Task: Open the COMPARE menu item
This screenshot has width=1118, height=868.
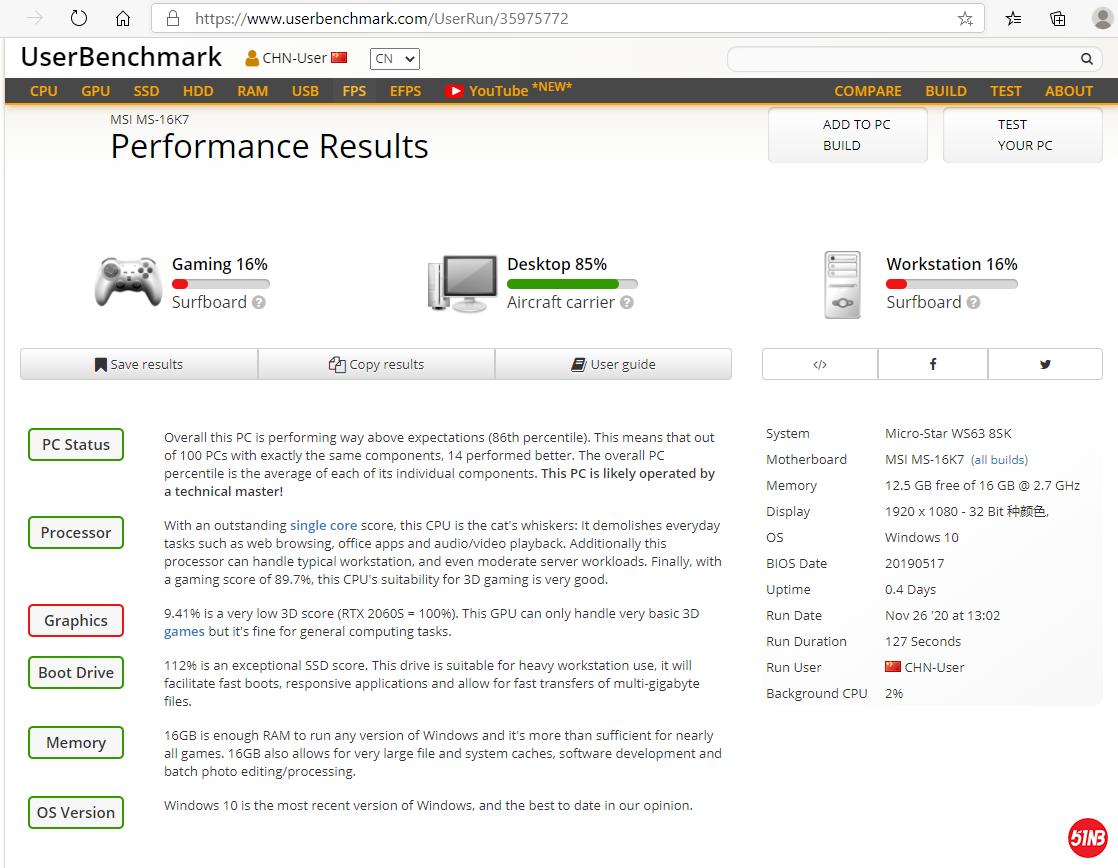Action: 867,91
